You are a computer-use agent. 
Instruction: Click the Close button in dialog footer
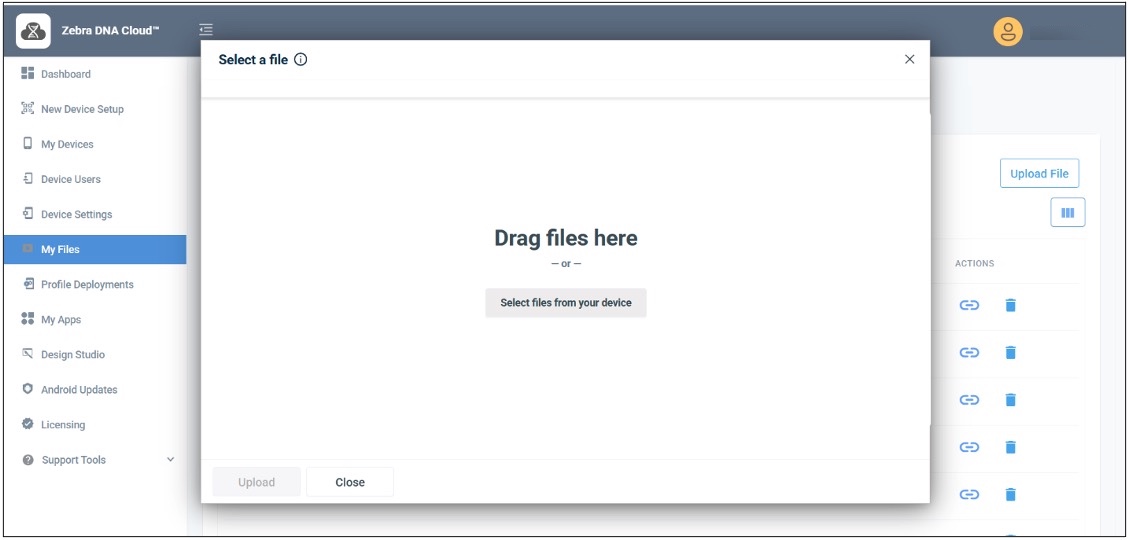[350, 482]
